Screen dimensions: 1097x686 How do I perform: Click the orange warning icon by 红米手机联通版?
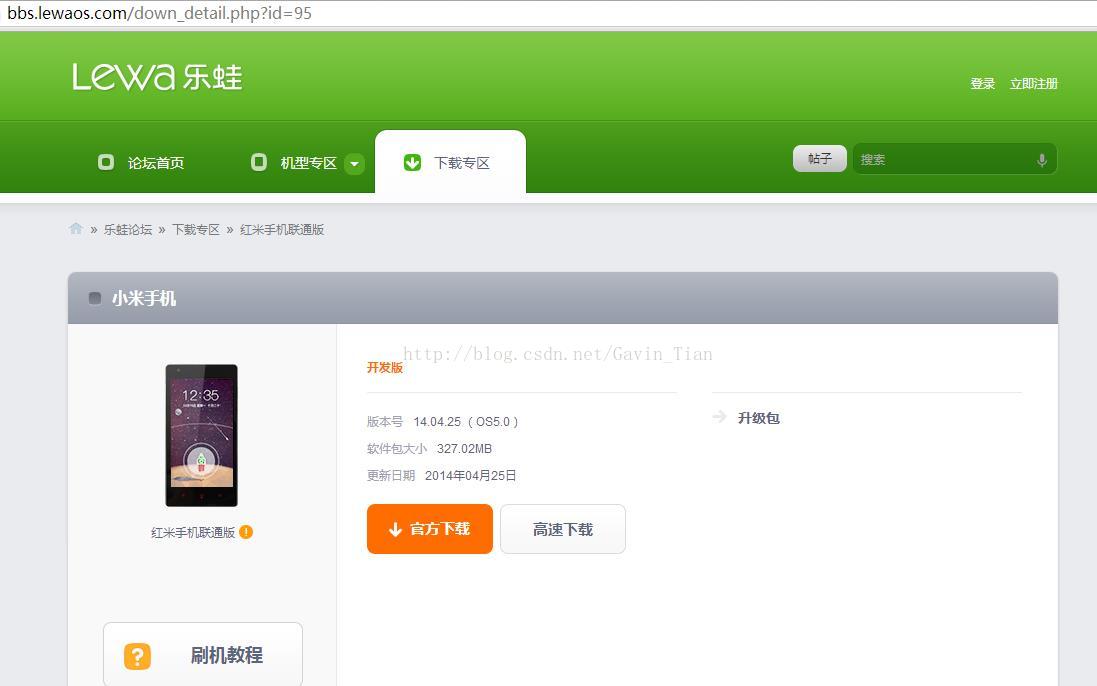(x=246, y=532)
